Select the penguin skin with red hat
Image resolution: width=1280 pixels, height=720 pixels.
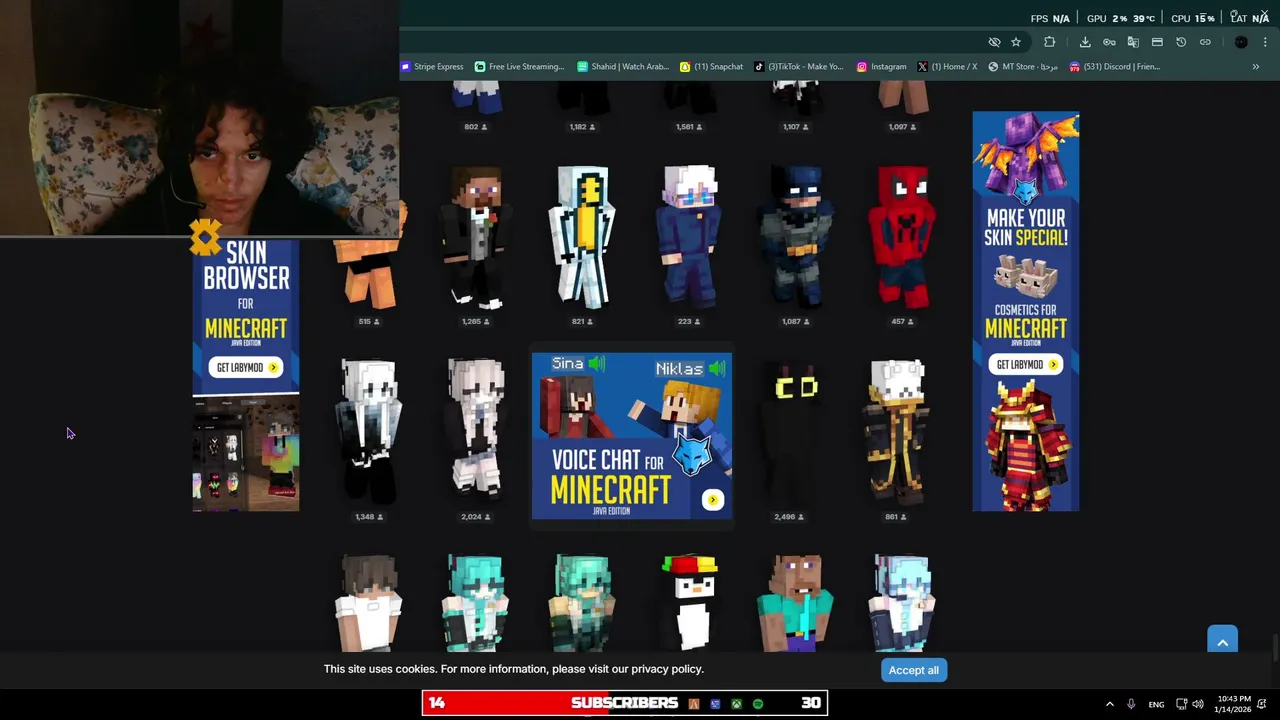point(690,603)
